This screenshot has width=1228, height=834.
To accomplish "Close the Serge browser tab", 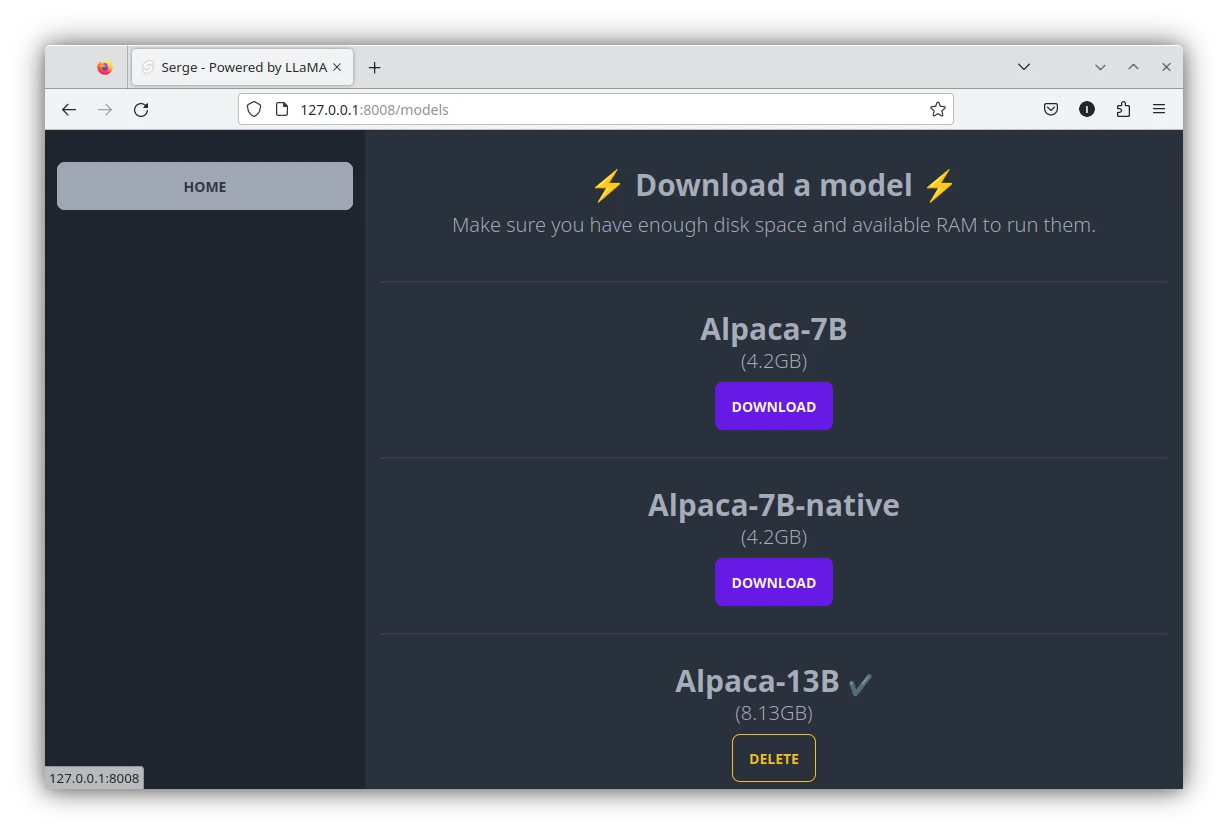I will click(x=337, y=67).
